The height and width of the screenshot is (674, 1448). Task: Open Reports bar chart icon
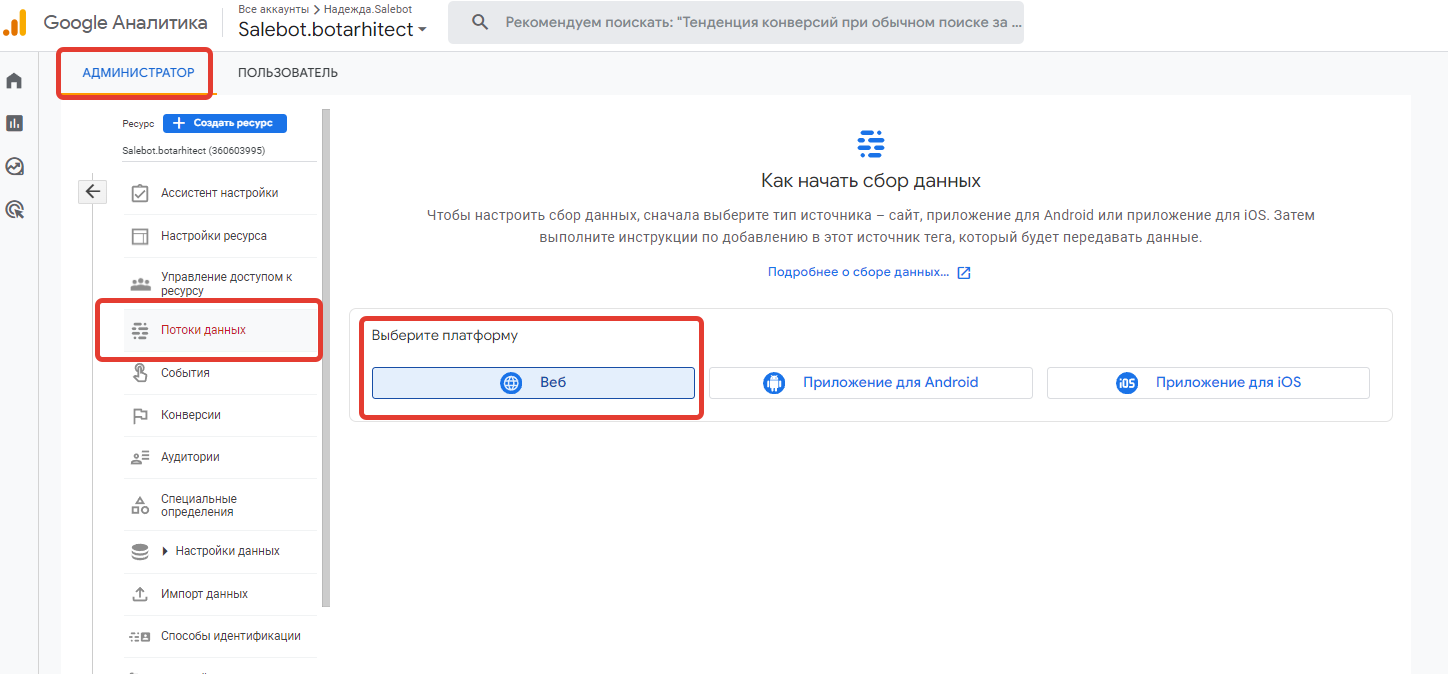[x=14, y=123]
